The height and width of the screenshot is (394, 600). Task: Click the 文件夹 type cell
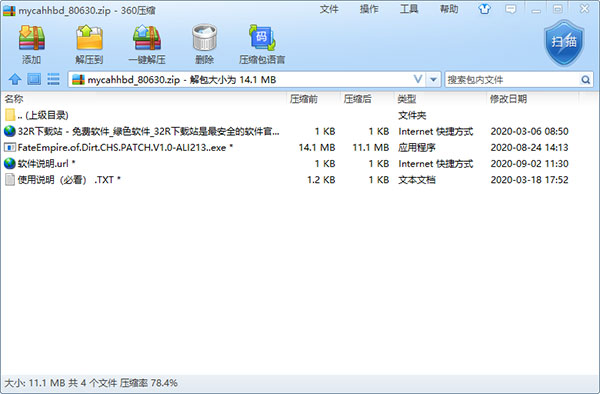click(x=412, y=115)
